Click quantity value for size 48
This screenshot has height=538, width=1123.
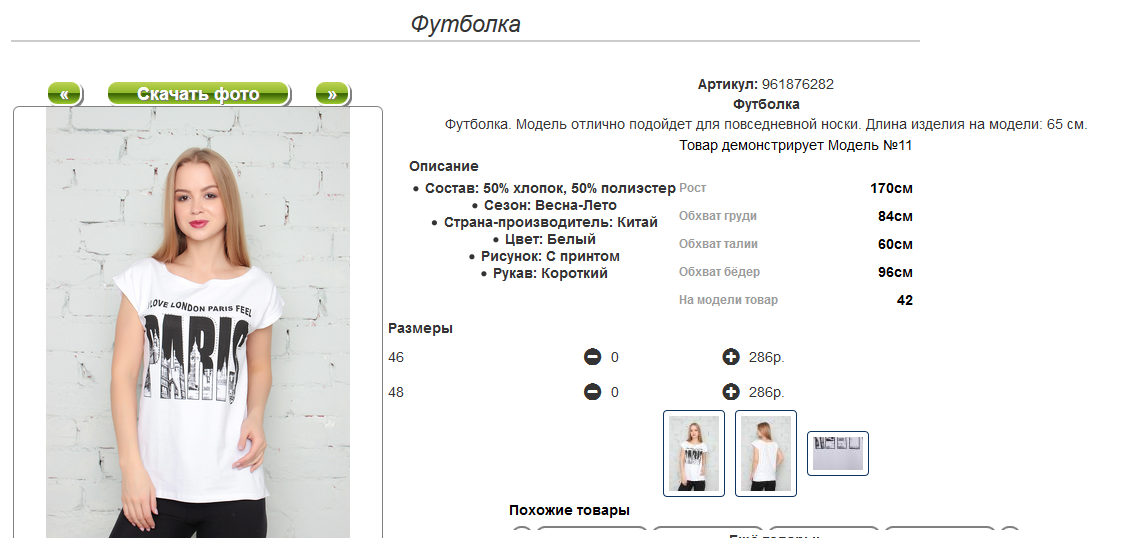click(x=614, y=393)
